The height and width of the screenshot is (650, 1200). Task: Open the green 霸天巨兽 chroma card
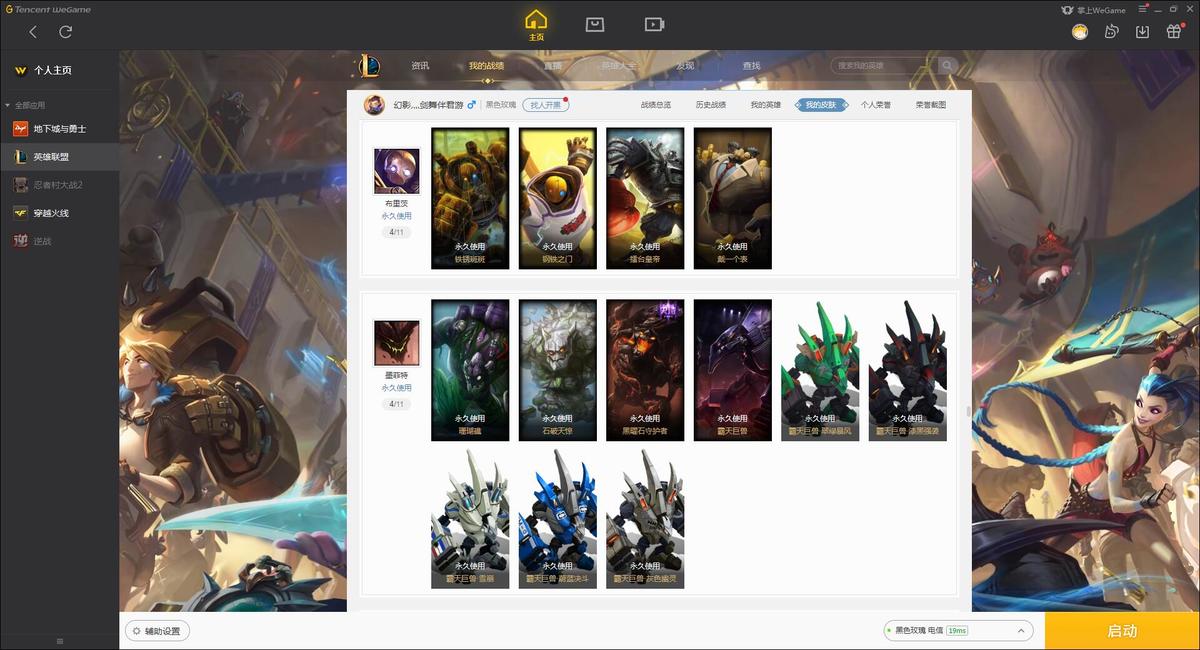(820, 370)
